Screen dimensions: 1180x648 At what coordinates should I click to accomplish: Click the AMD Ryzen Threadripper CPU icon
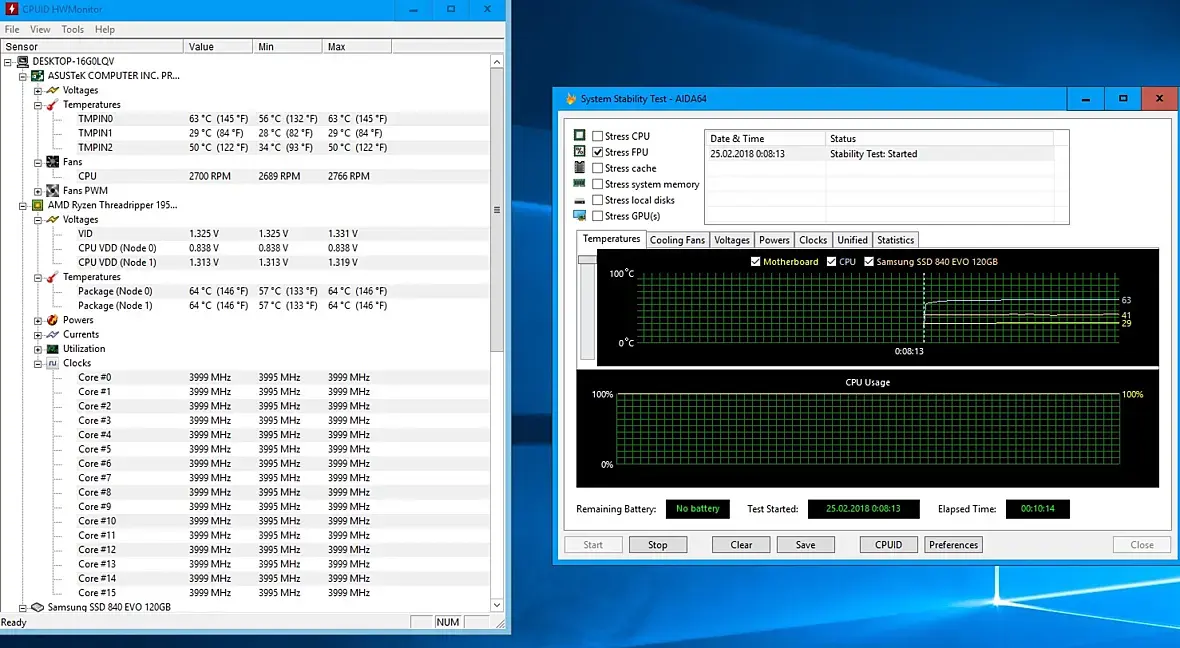pyautogui.click(x=38, y=205)
